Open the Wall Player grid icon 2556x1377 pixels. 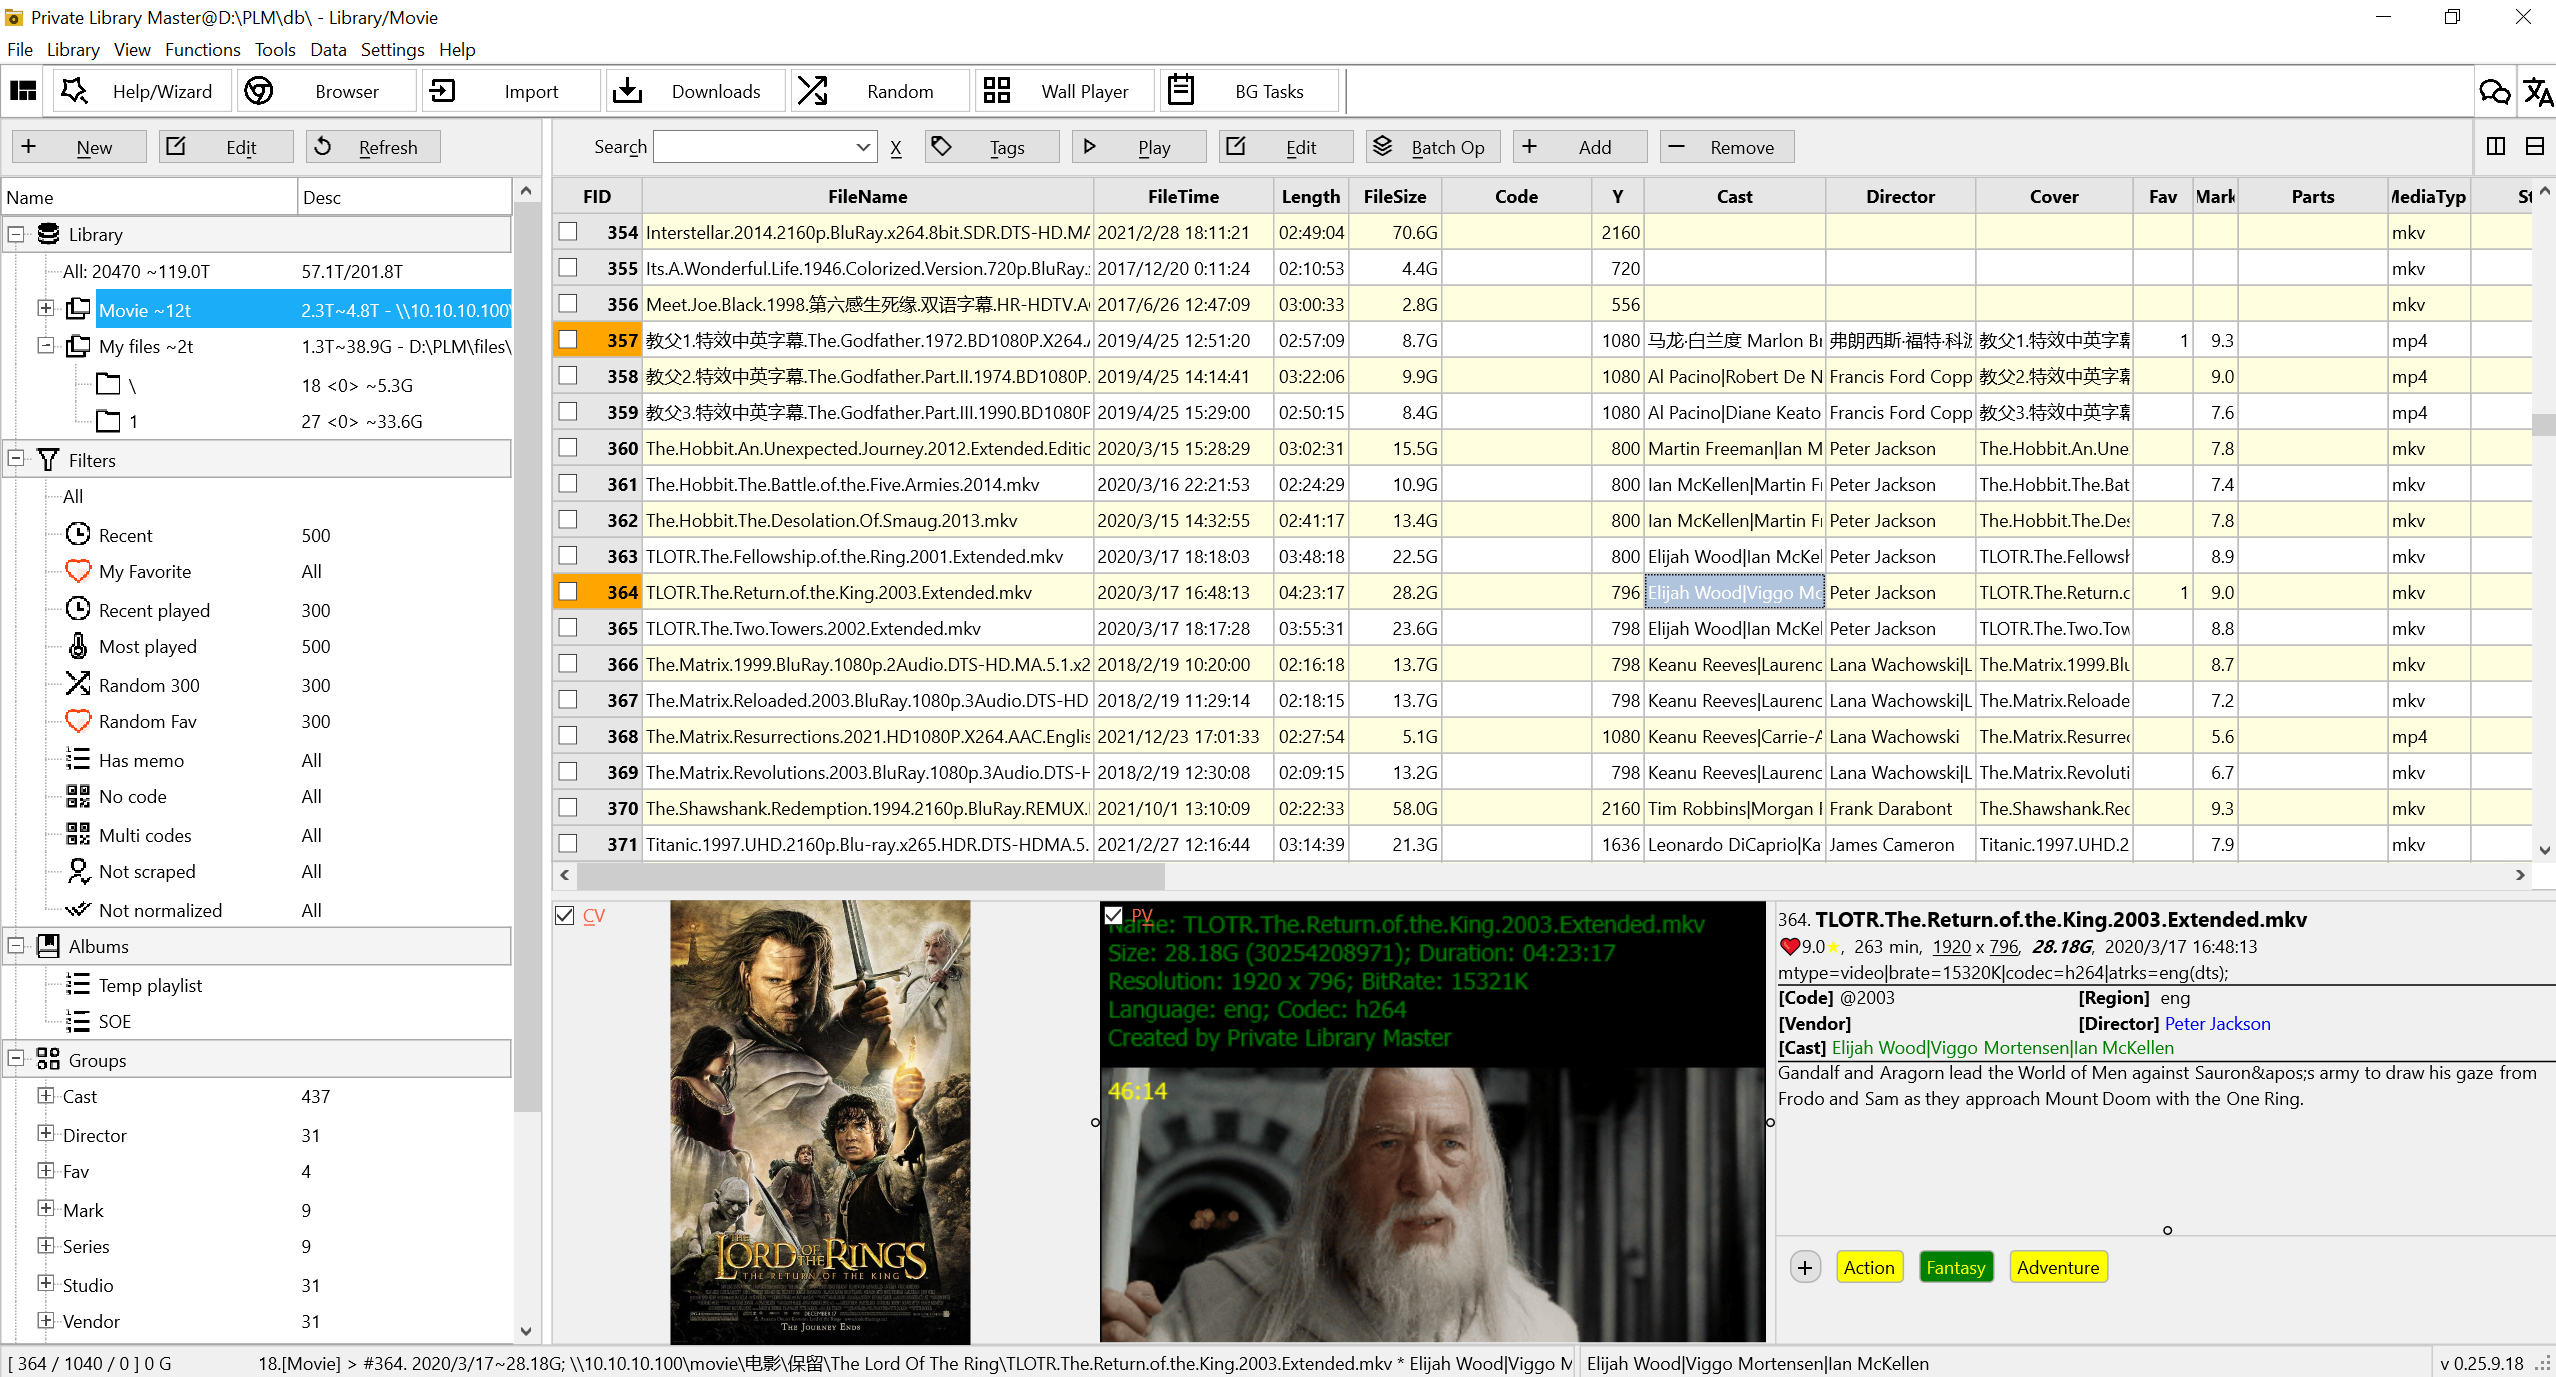pyautogui.click(x=997, y=91)
